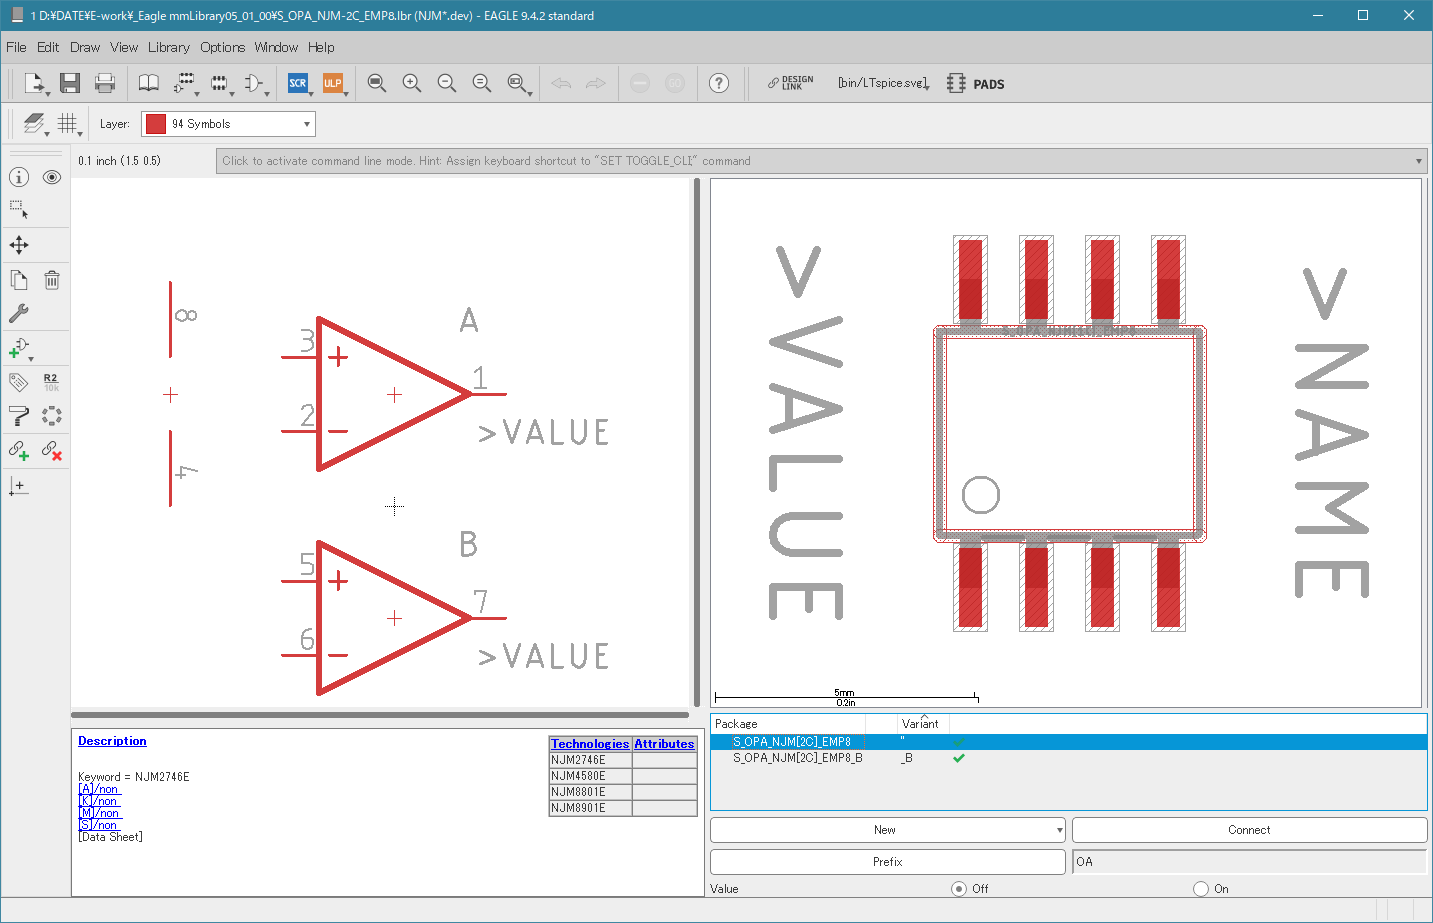This screenshot has height=923, width=1433.
Task: Open the Library menu
Action: [x=168, y=47]
